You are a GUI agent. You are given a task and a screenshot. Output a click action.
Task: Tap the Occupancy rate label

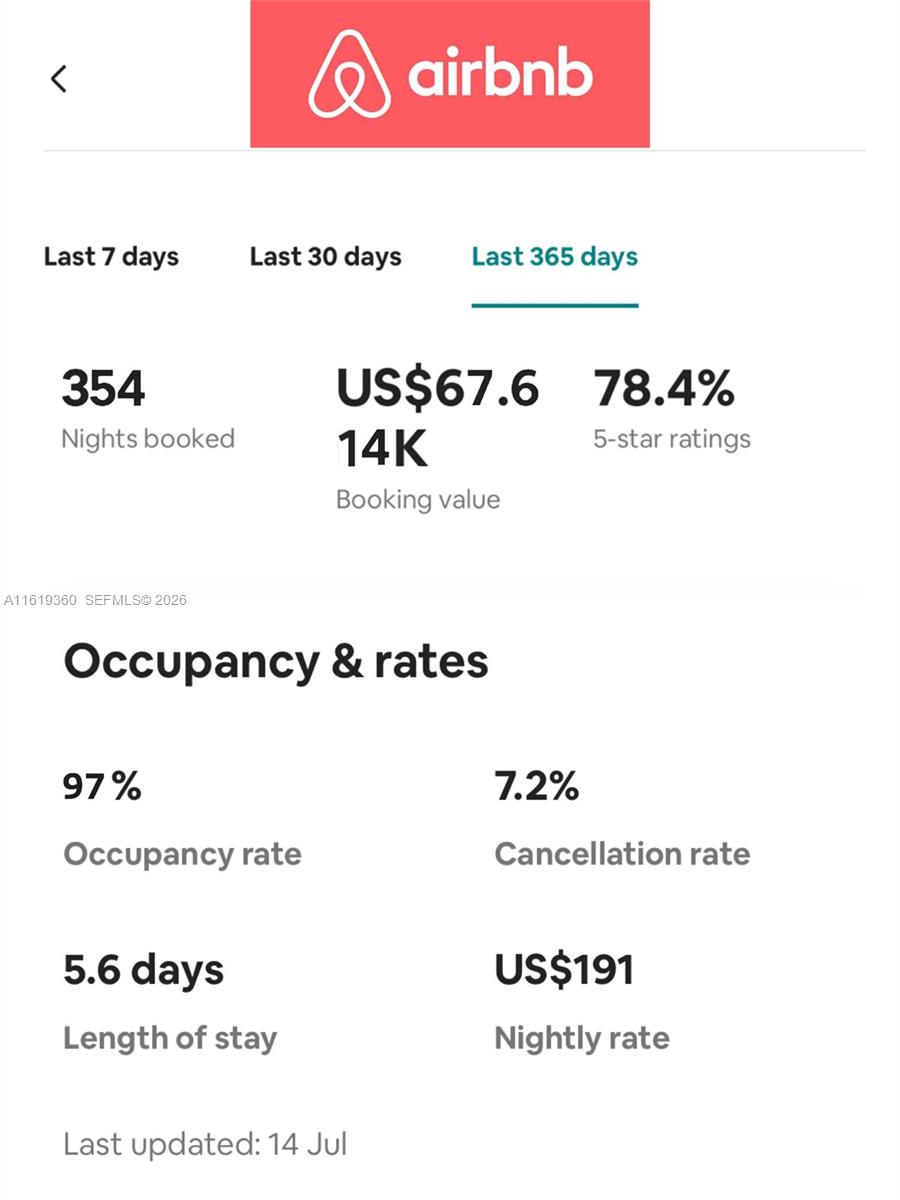pyautogui.click(x=182, y=854)
